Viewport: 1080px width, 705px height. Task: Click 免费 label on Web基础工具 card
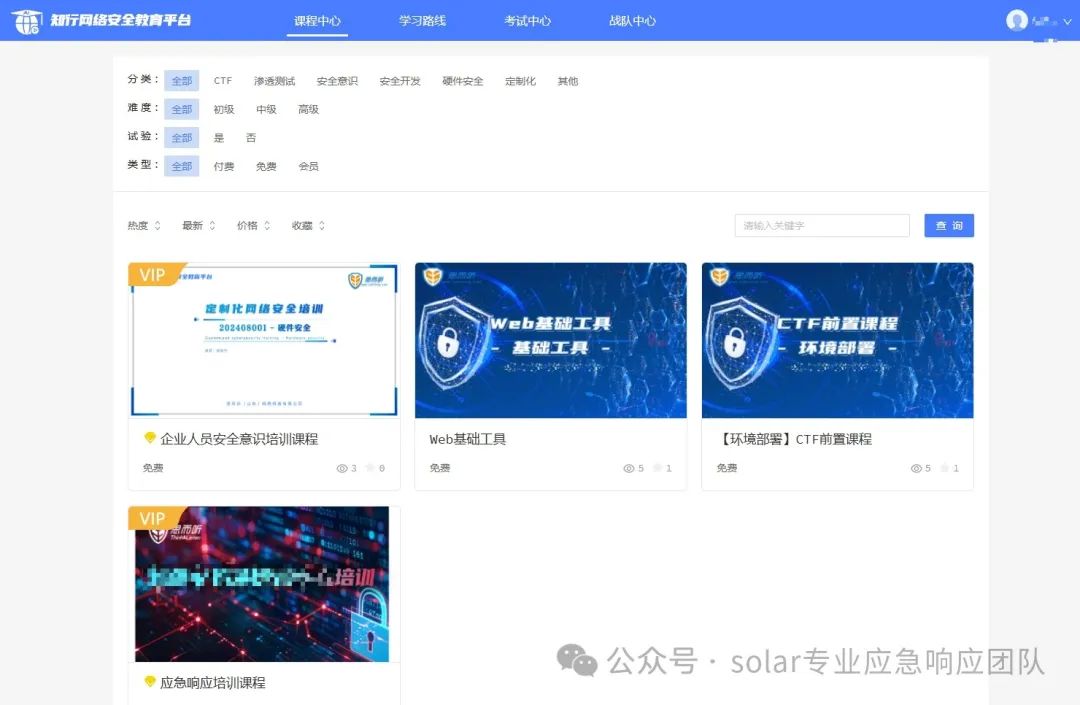(x=439, y=467)
